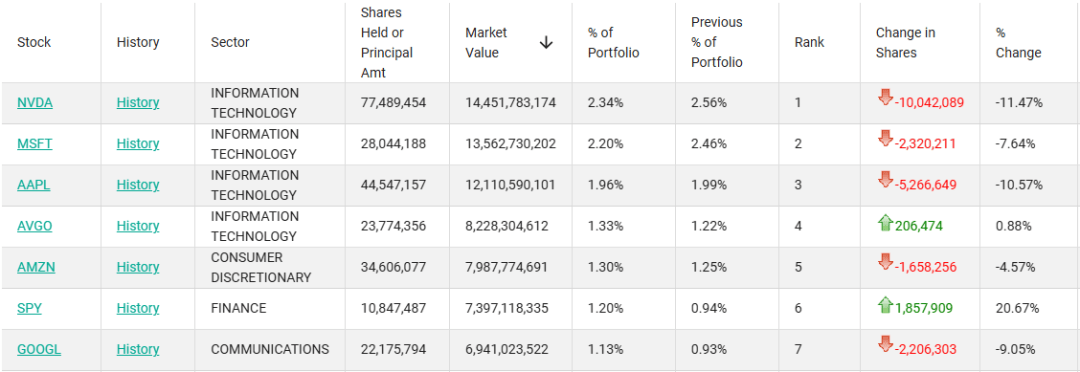Sort by % of Portfolio column header

point(614,43)
